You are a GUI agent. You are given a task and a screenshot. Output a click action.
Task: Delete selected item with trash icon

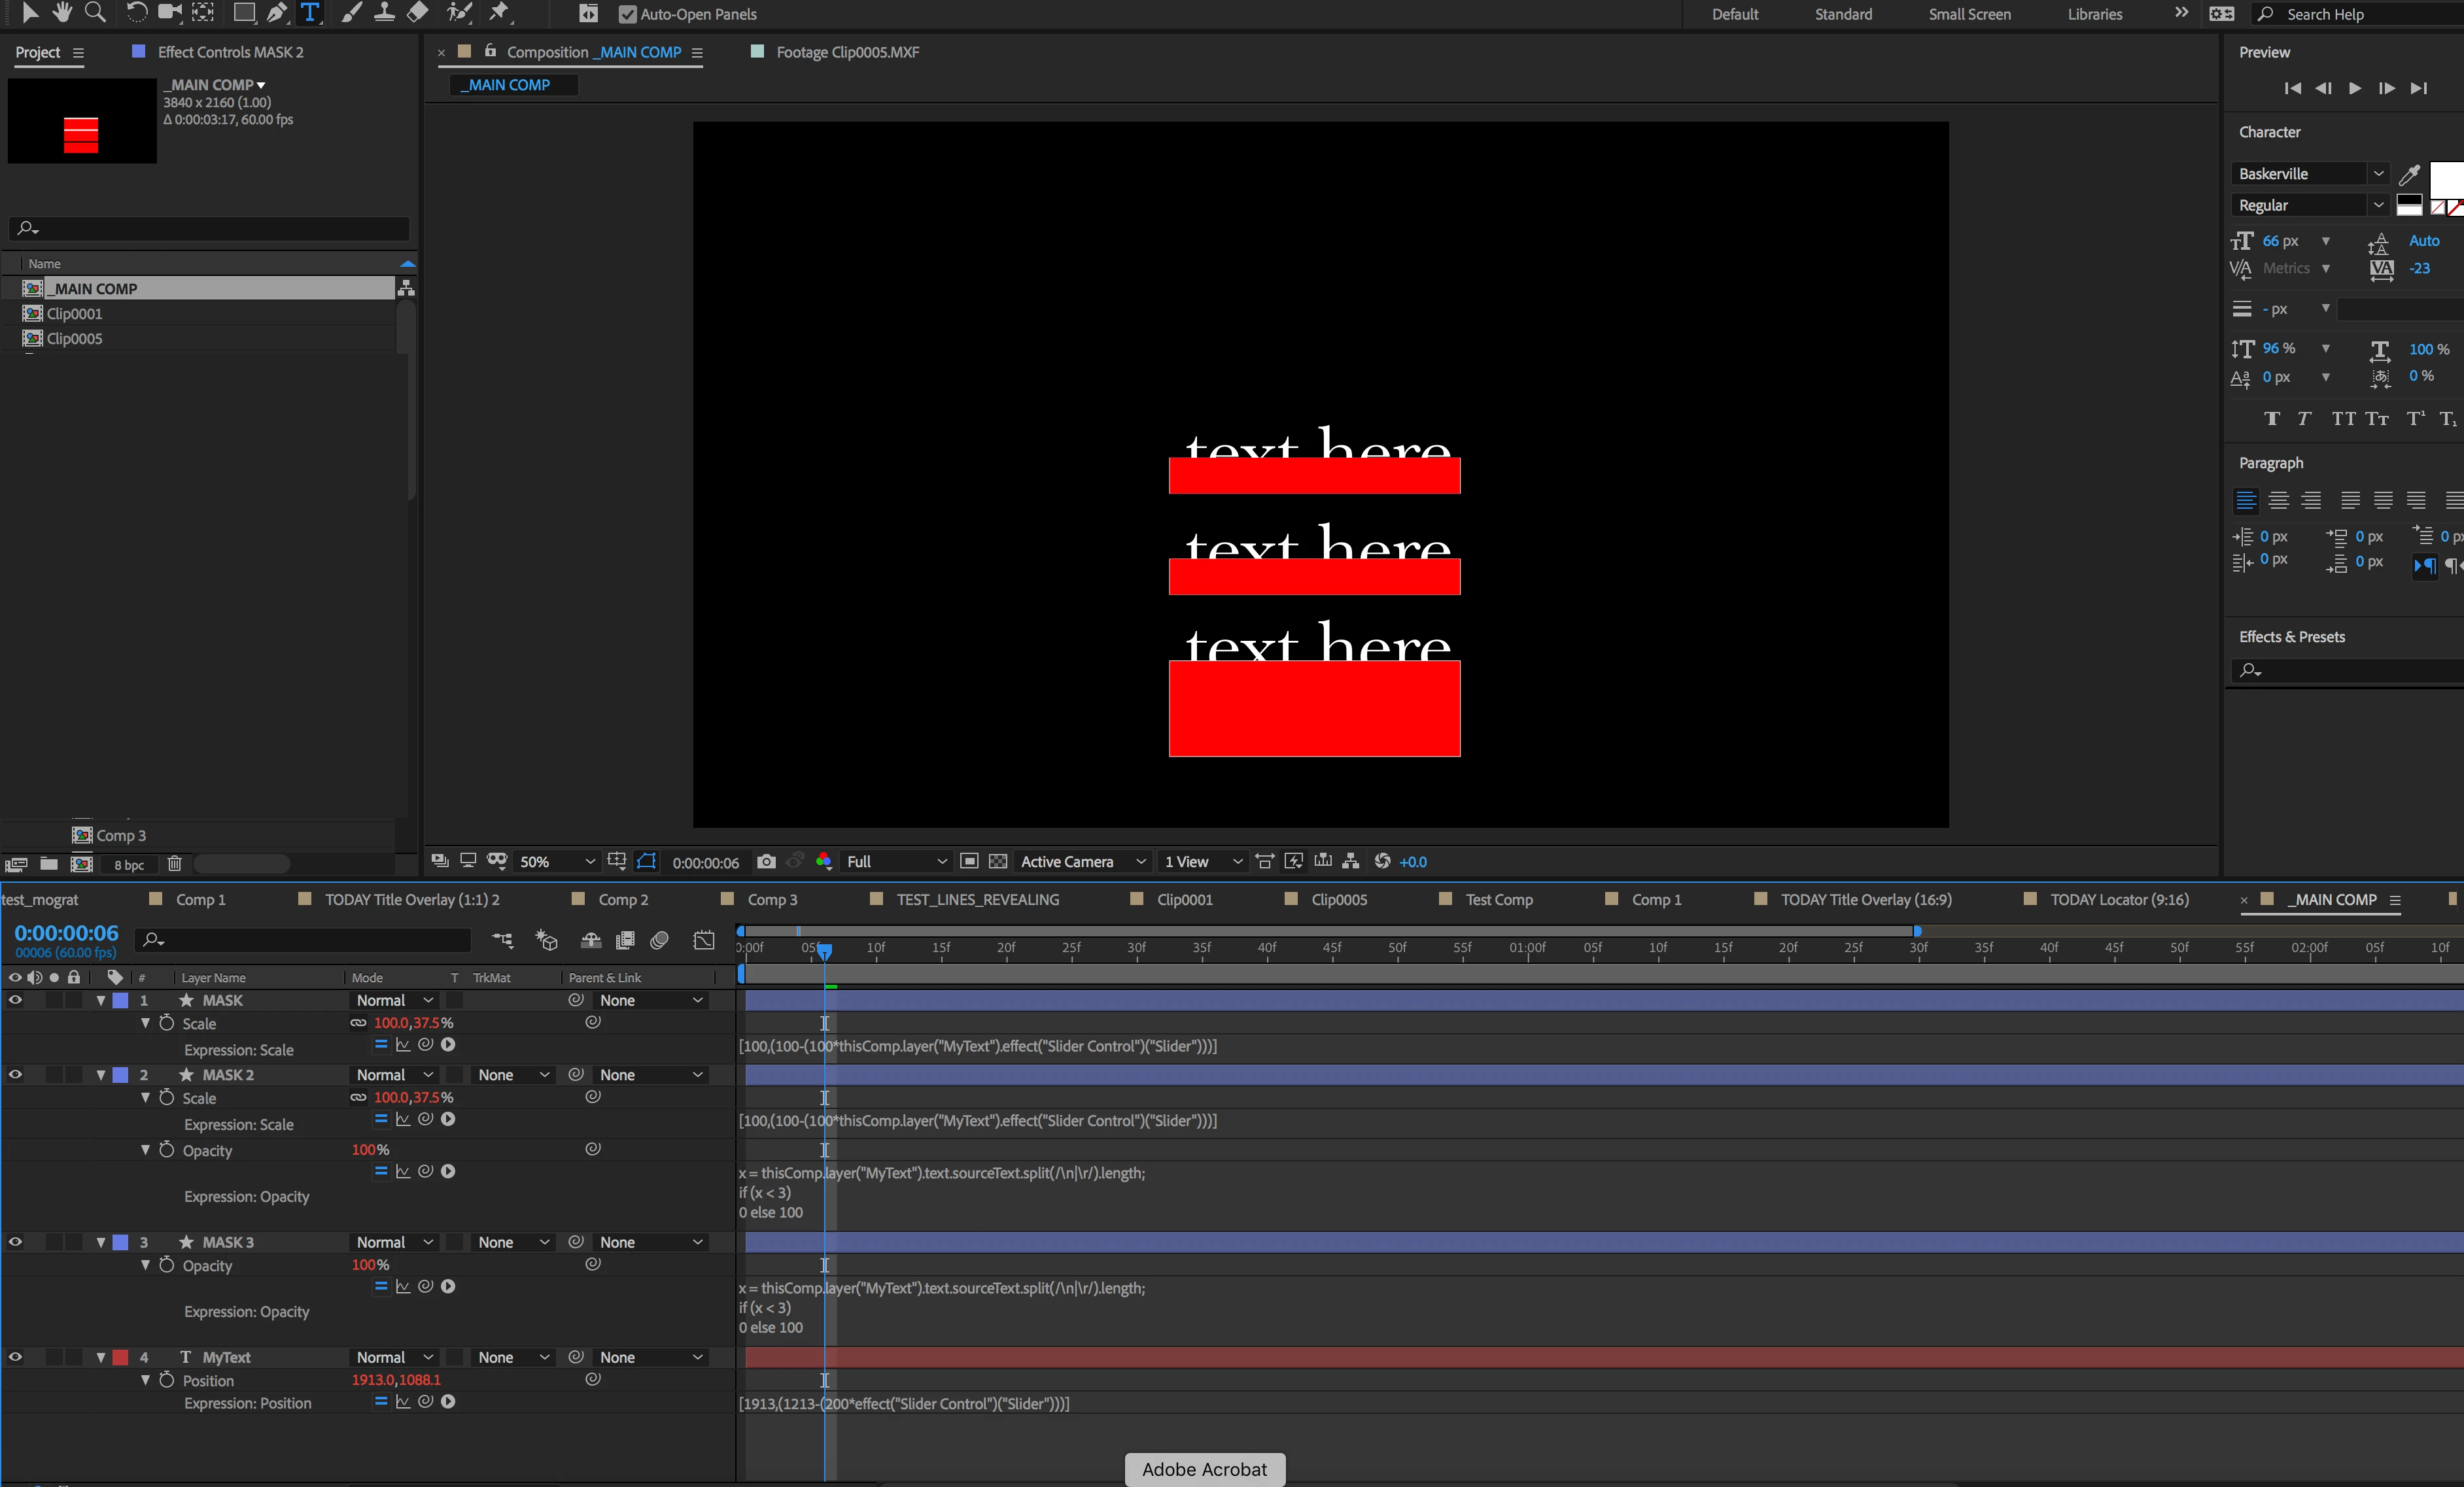coord(174,864)
